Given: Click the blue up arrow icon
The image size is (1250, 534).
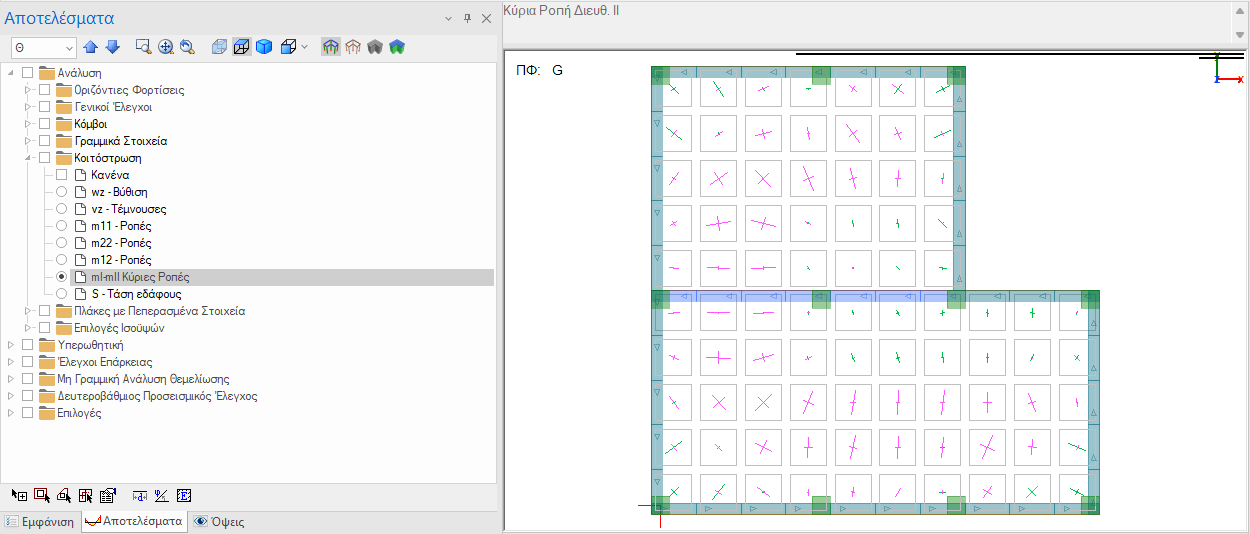Looking at the screenshot, I should click(x=91, y=47).
